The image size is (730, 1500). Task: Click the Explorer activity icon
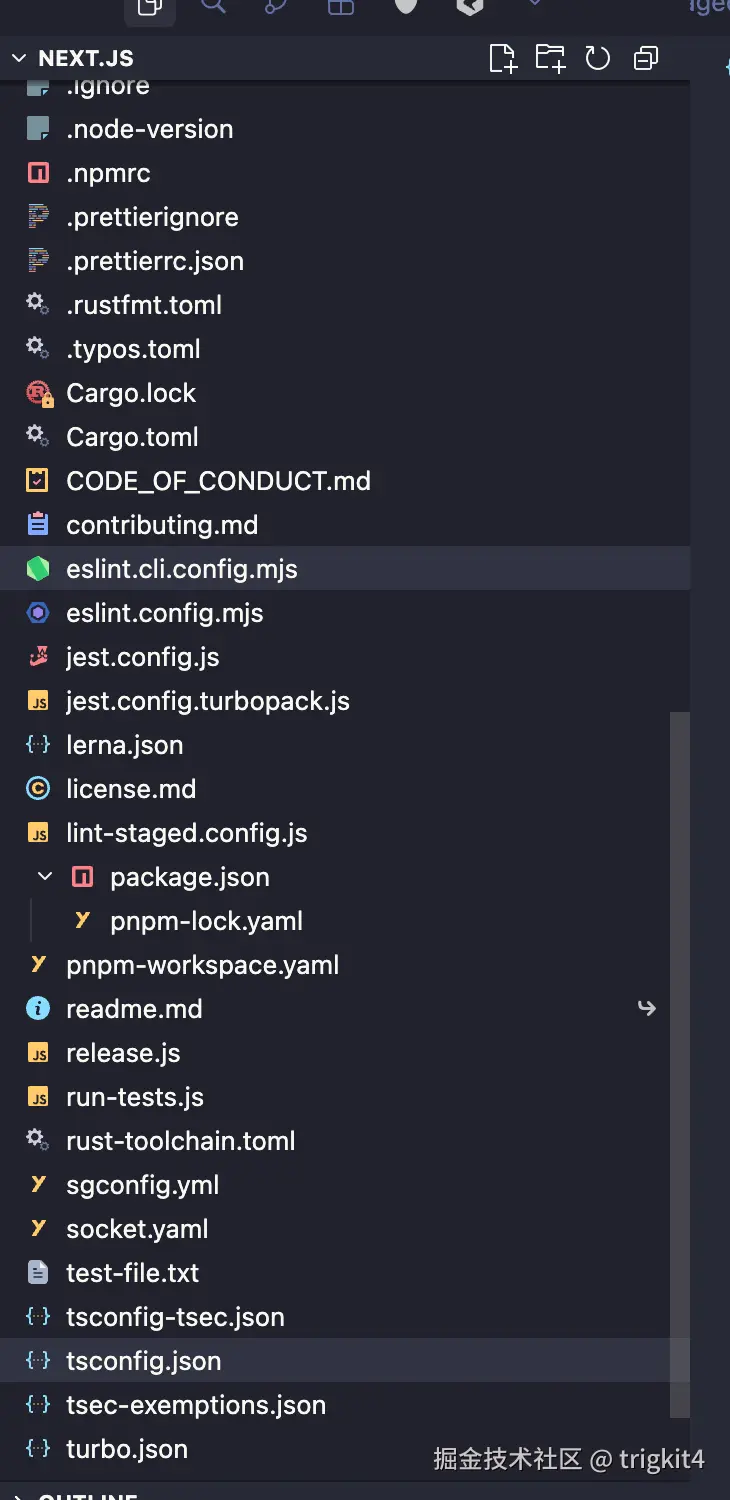point(150,8)
